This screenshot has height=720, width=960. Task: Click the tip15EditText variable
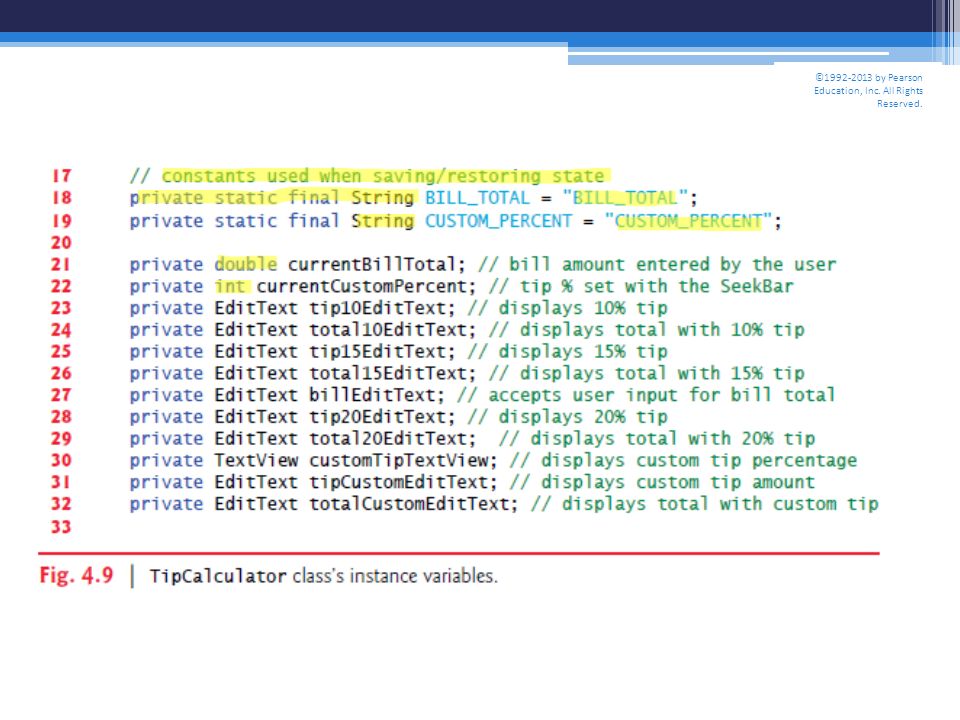[377, 351]
